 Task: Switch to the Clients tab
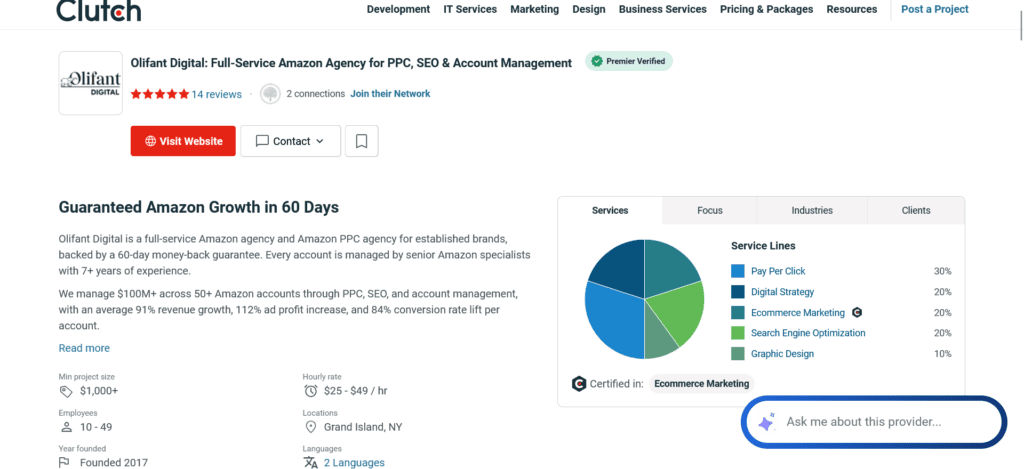[x=916, y=210]
